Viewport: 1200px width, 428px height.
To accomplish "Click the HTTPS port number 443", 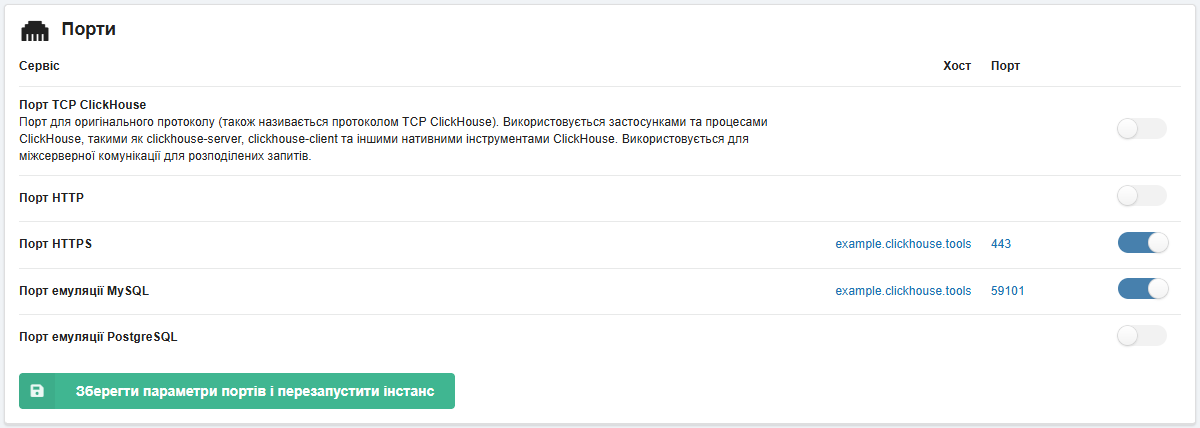I will pyautogui.click(x=1001, y=244).
